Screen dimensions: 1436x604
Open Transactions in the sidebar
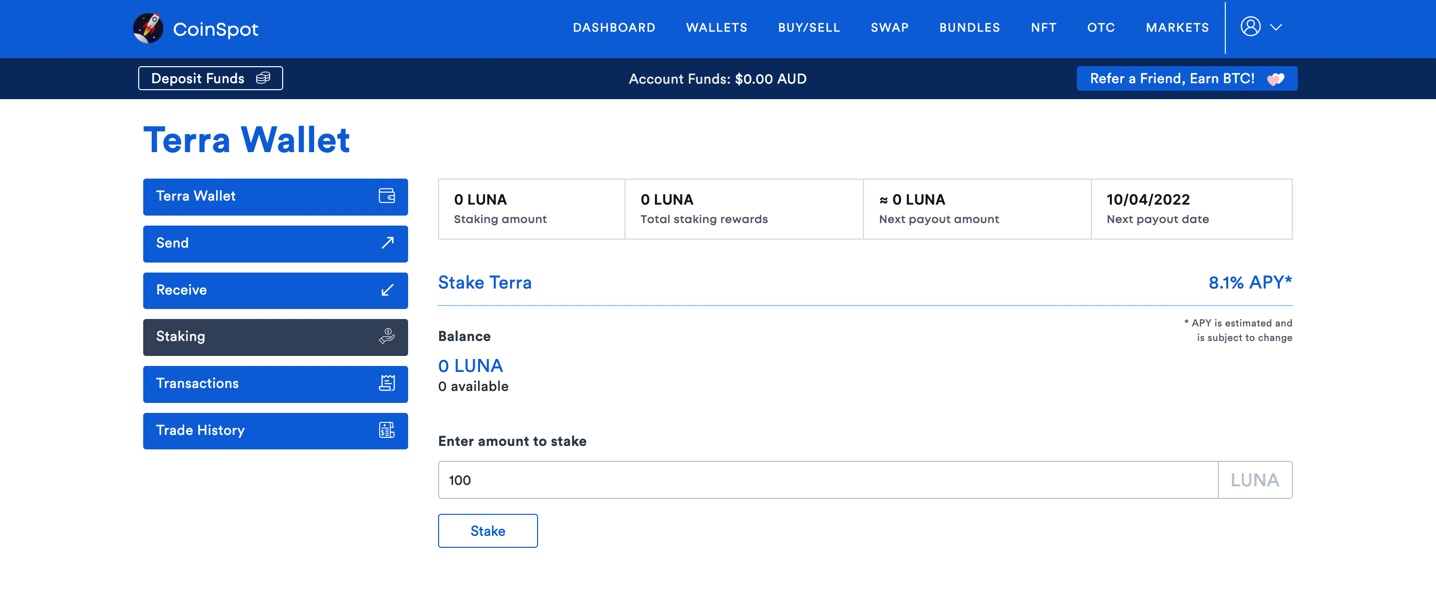(x=275, y=384)
